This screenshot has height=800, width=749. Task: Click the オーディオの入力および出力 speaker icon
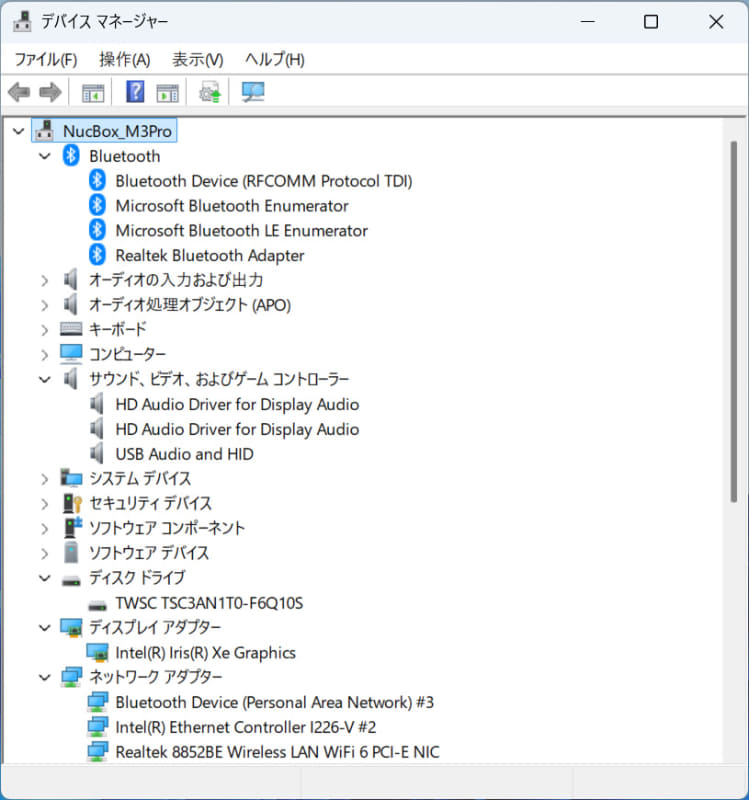tap(70, 280)
